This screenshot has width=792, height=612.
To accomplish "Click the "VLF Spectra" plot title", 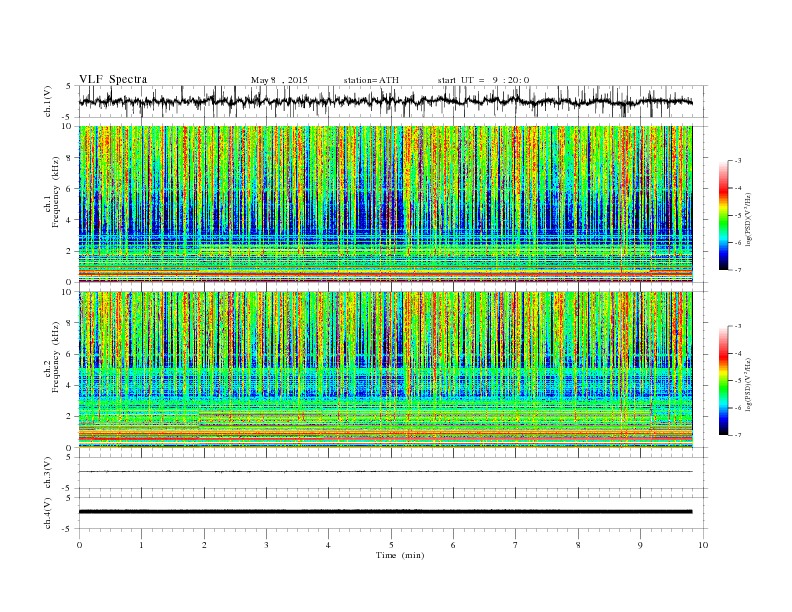I will click(113, 79).
